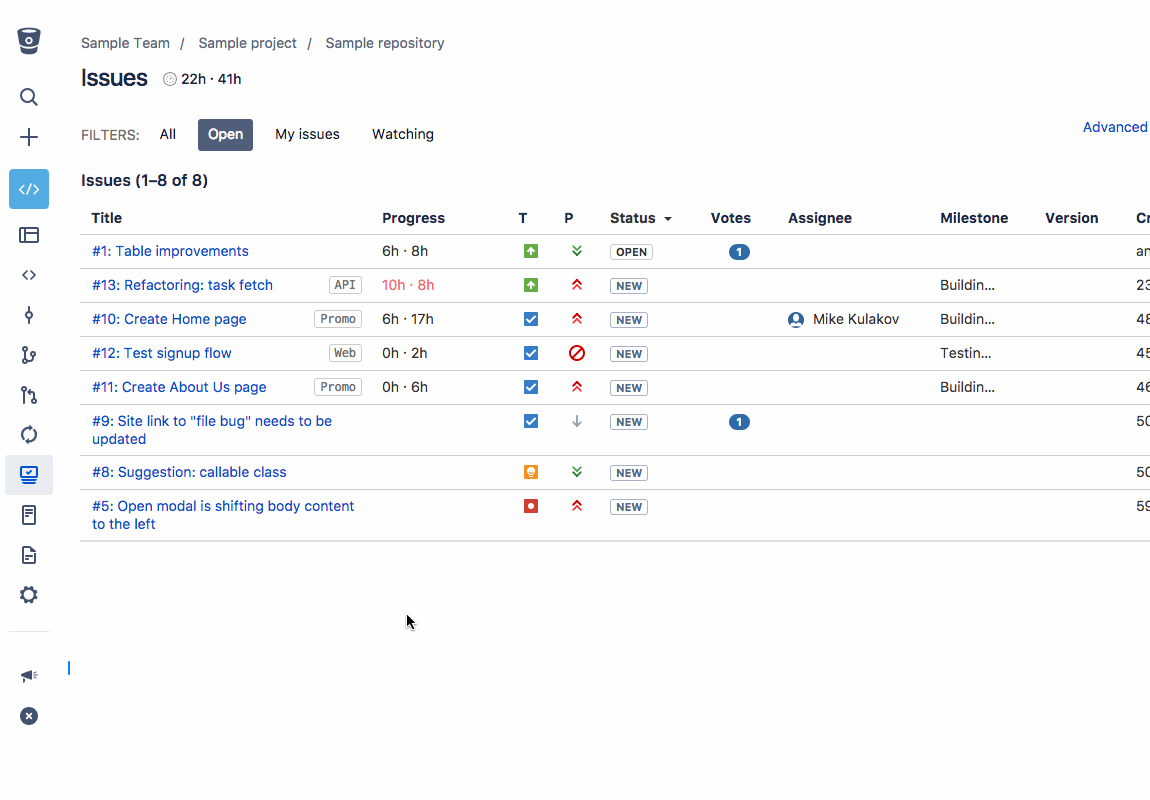Open the Status column sort dropdown
1150x800 pixels.
(x=640, y=218)
